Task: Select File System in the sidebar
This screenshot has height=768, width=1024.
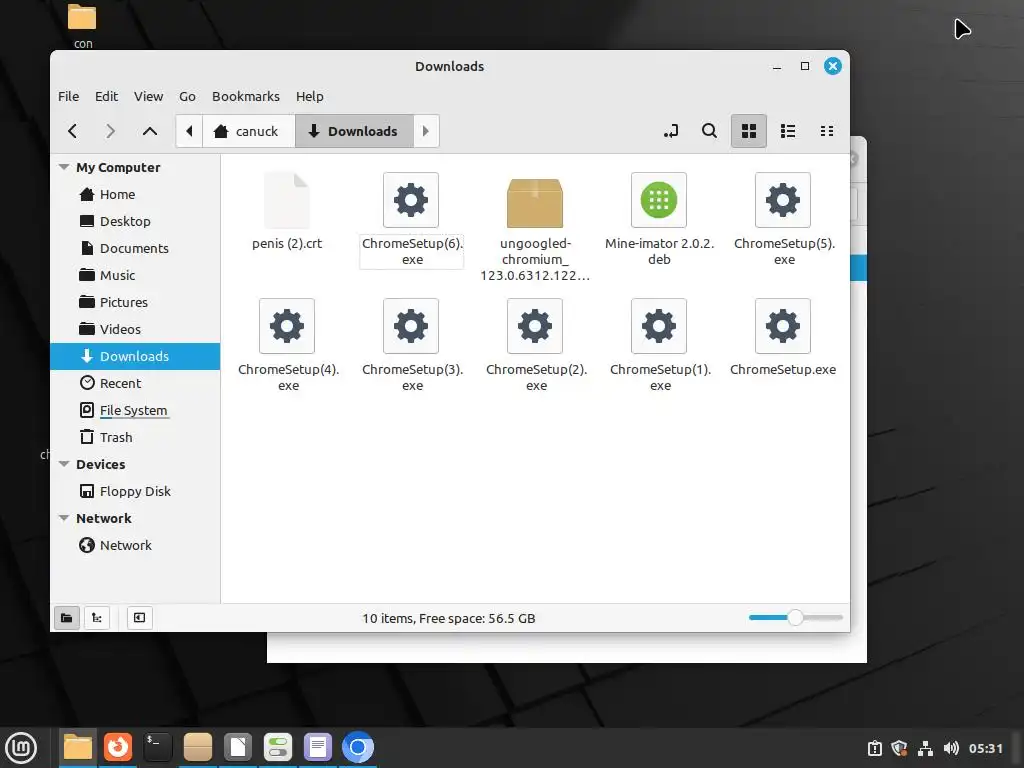Action: coord(135,410)
